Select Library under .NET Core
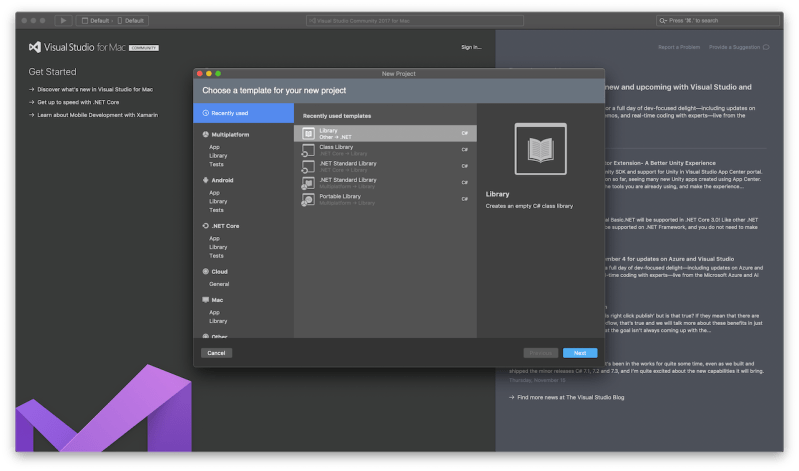799x471 pixels. tap(218, 247)
